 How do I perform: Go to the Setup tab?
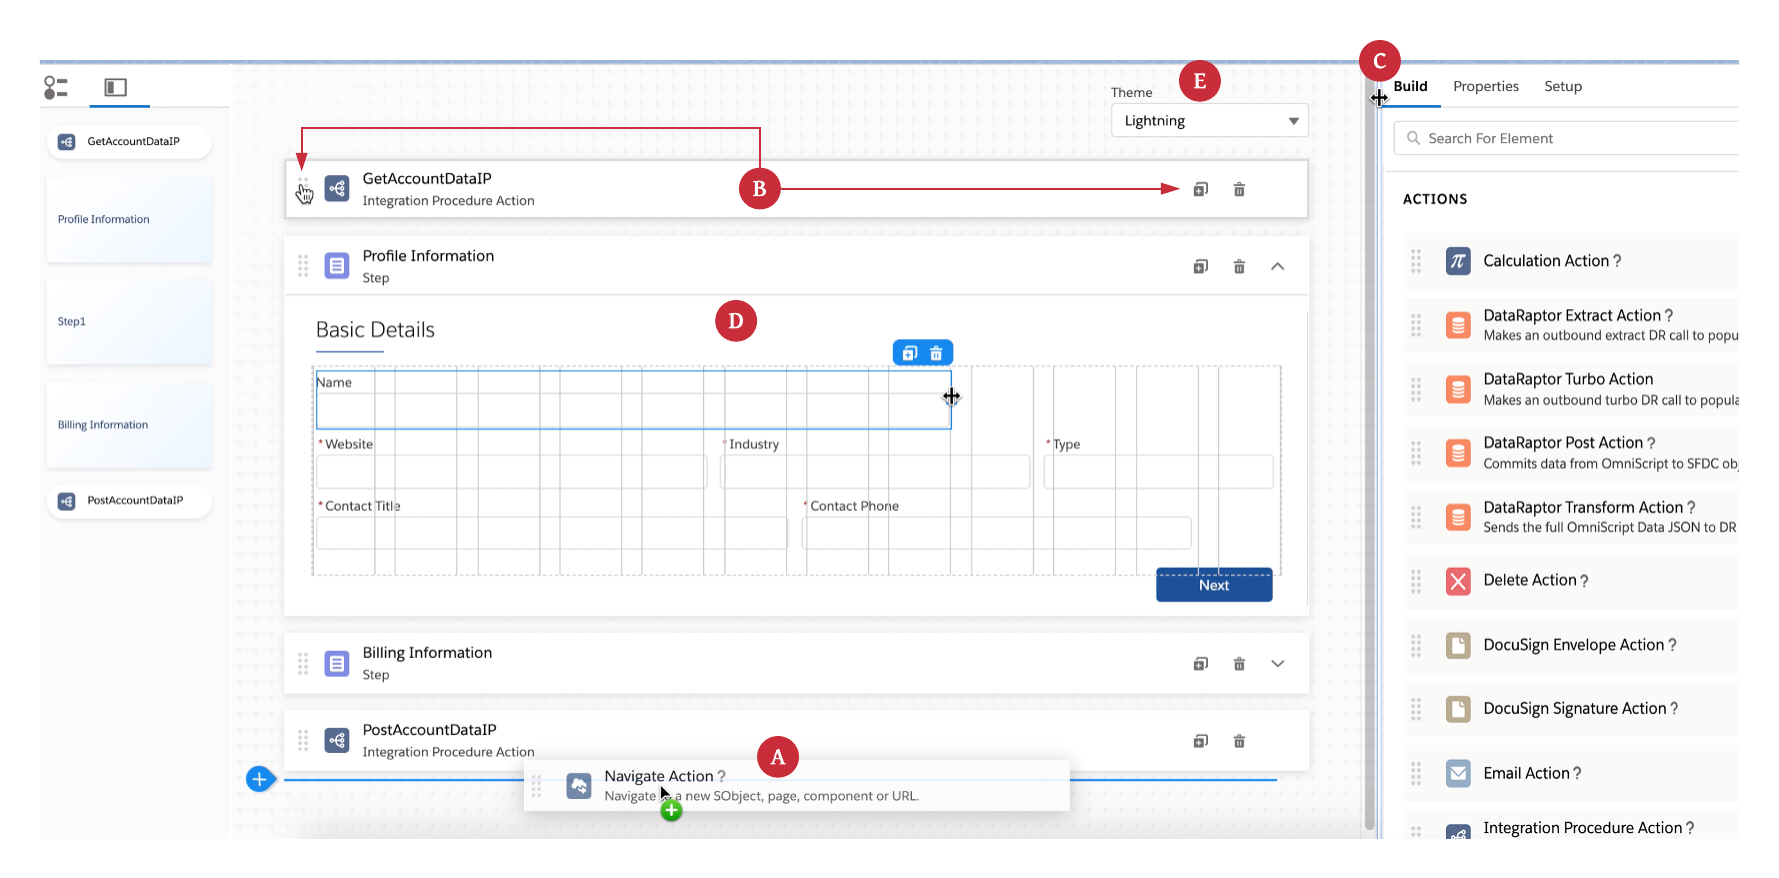[x=1563, y=86]
